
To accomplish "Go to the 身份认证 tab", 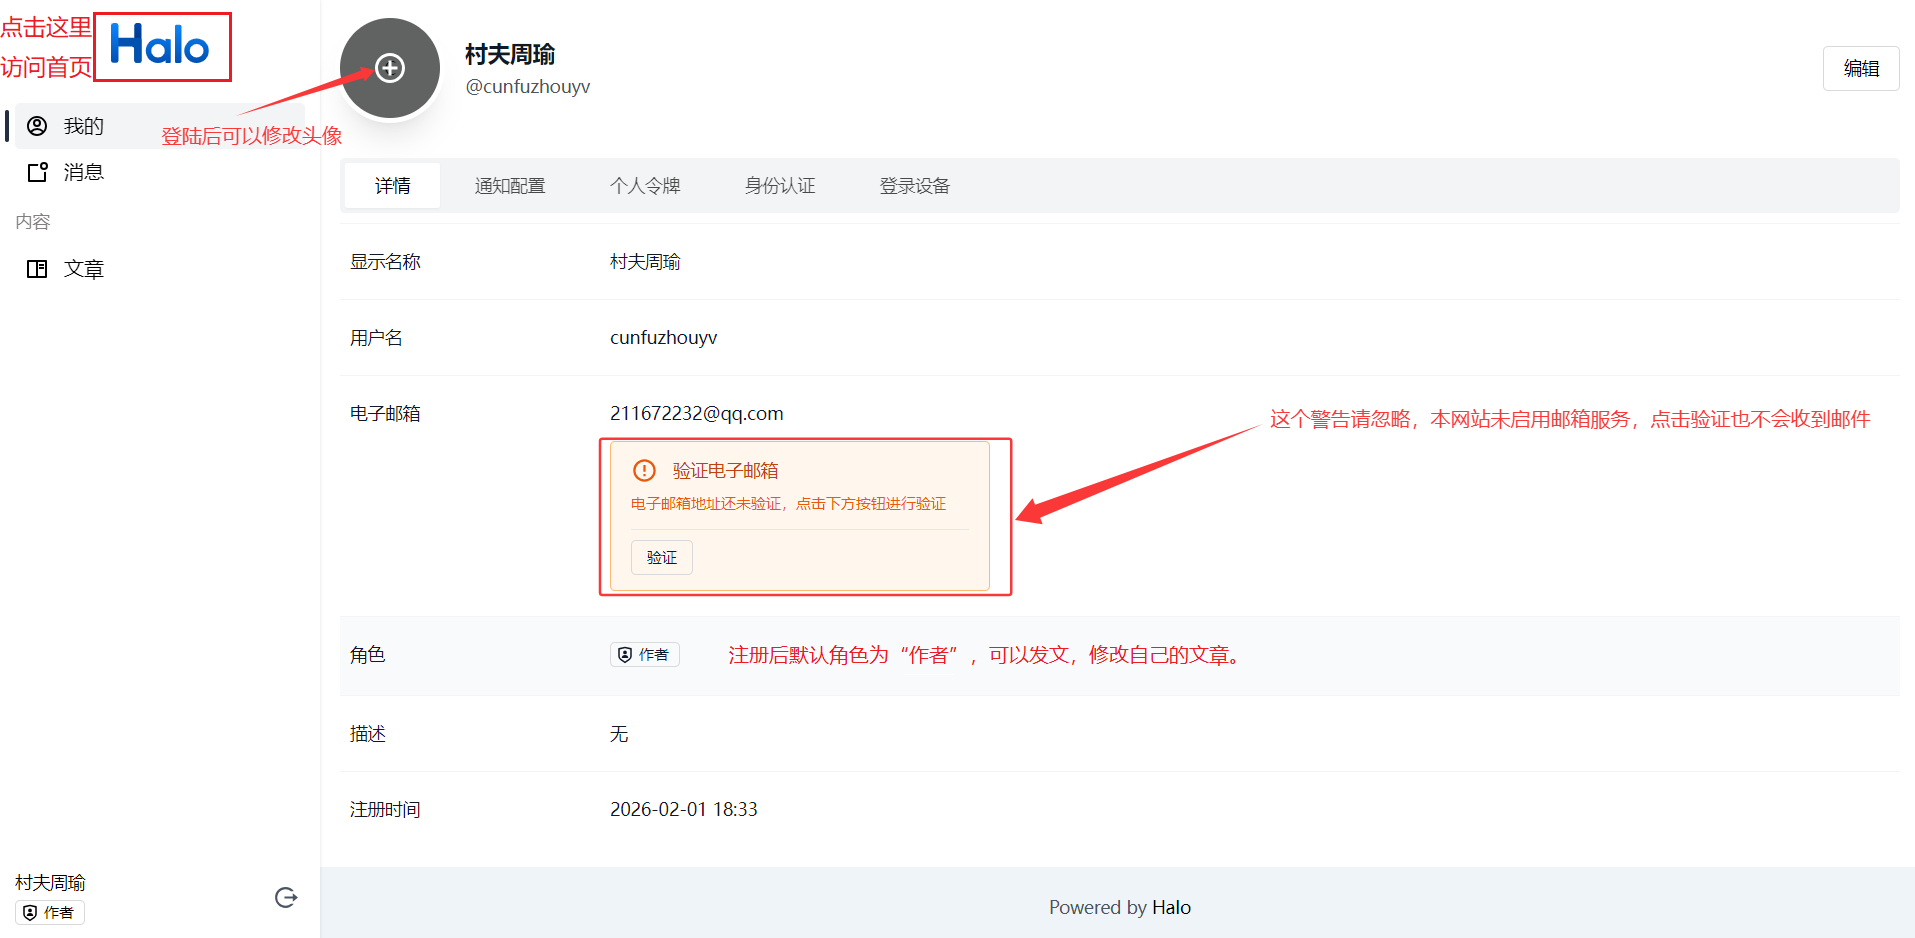I will (780, 186).
